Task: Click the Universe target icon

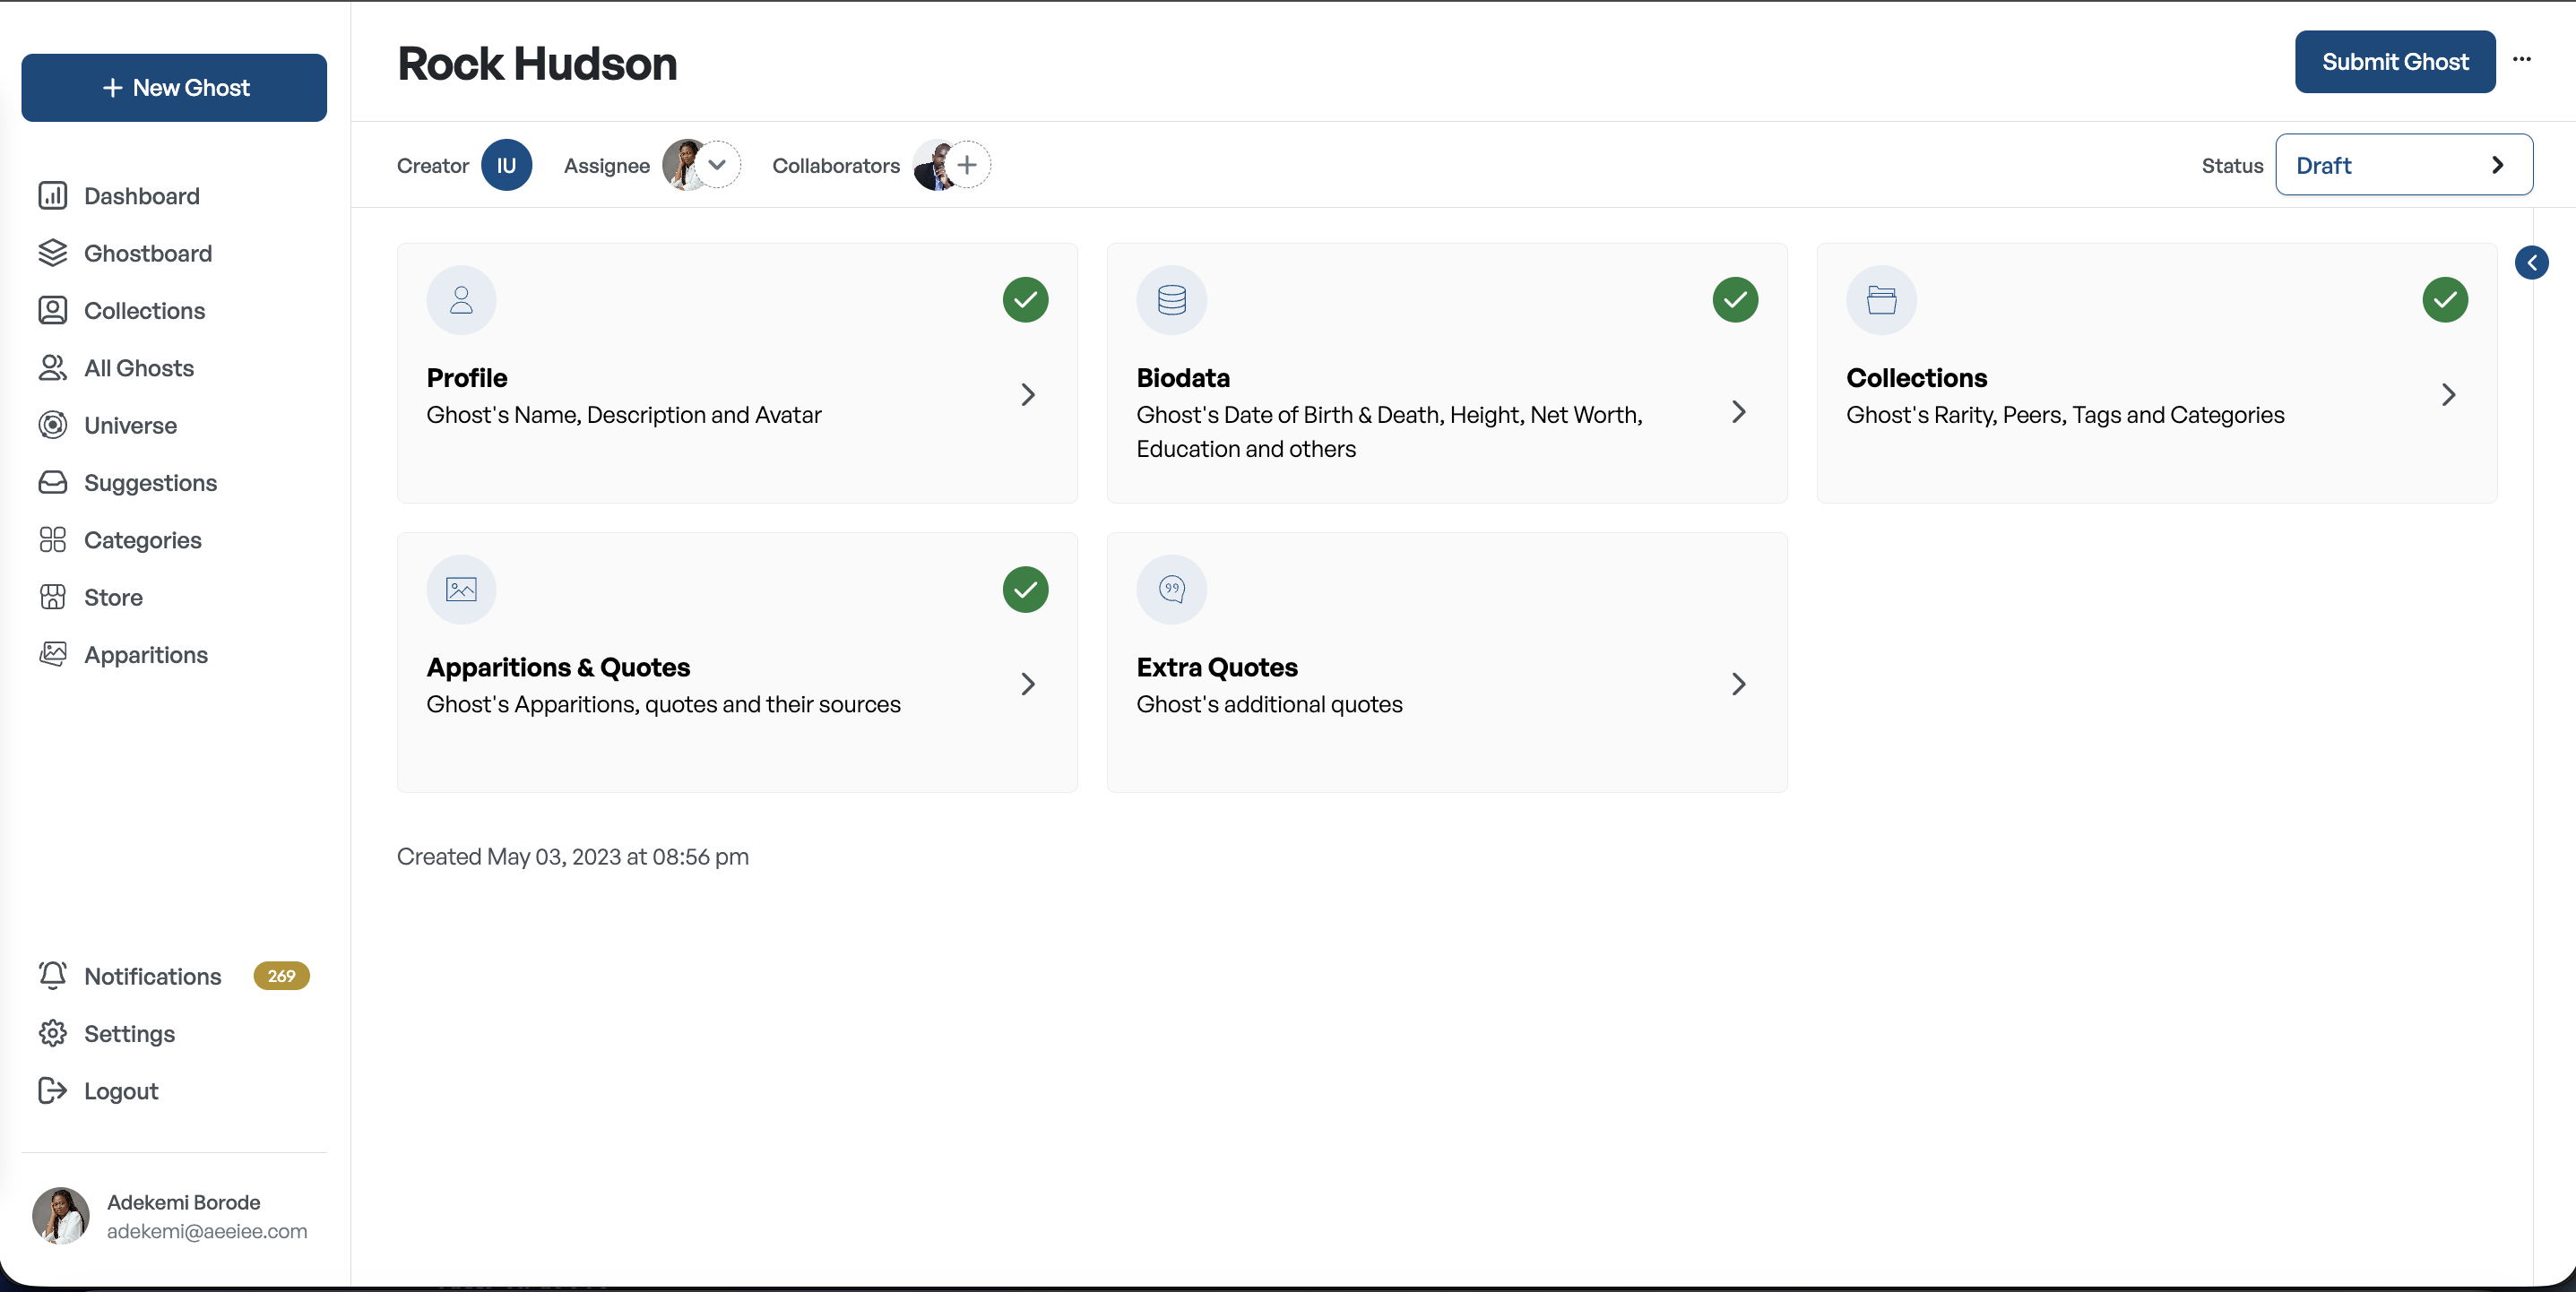Action: click(x=53, y=425)
